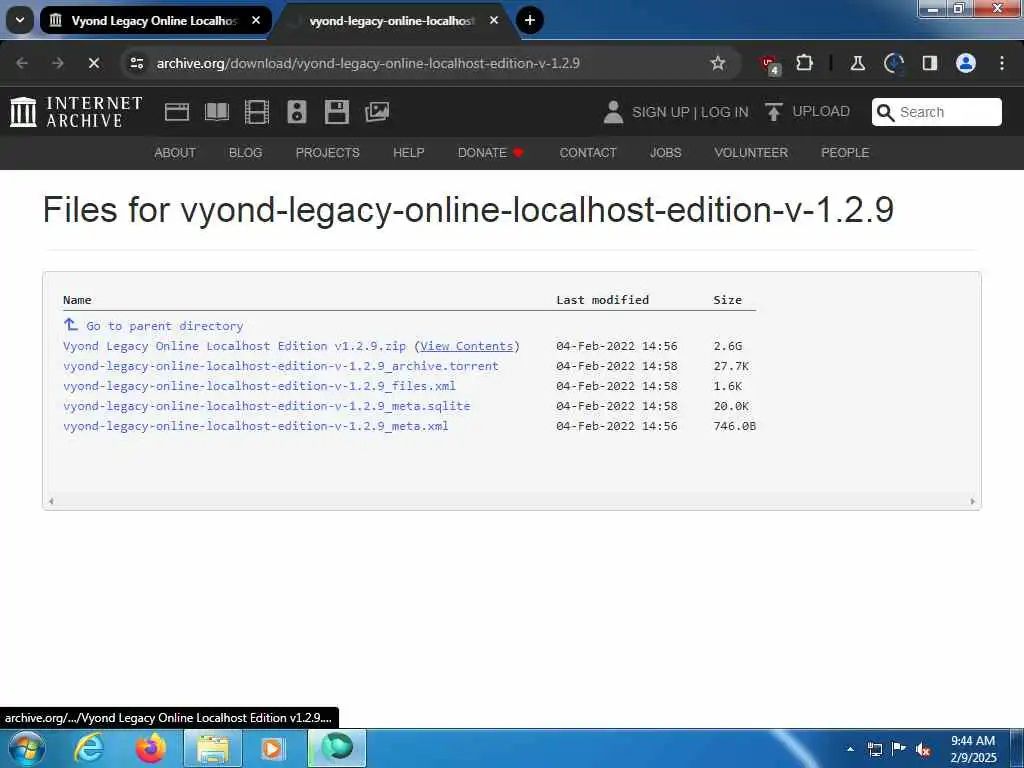Open the HELP menu item
Image resolution: width=1024 pixels, height=768 pixels.
click(x=409, y=153)
